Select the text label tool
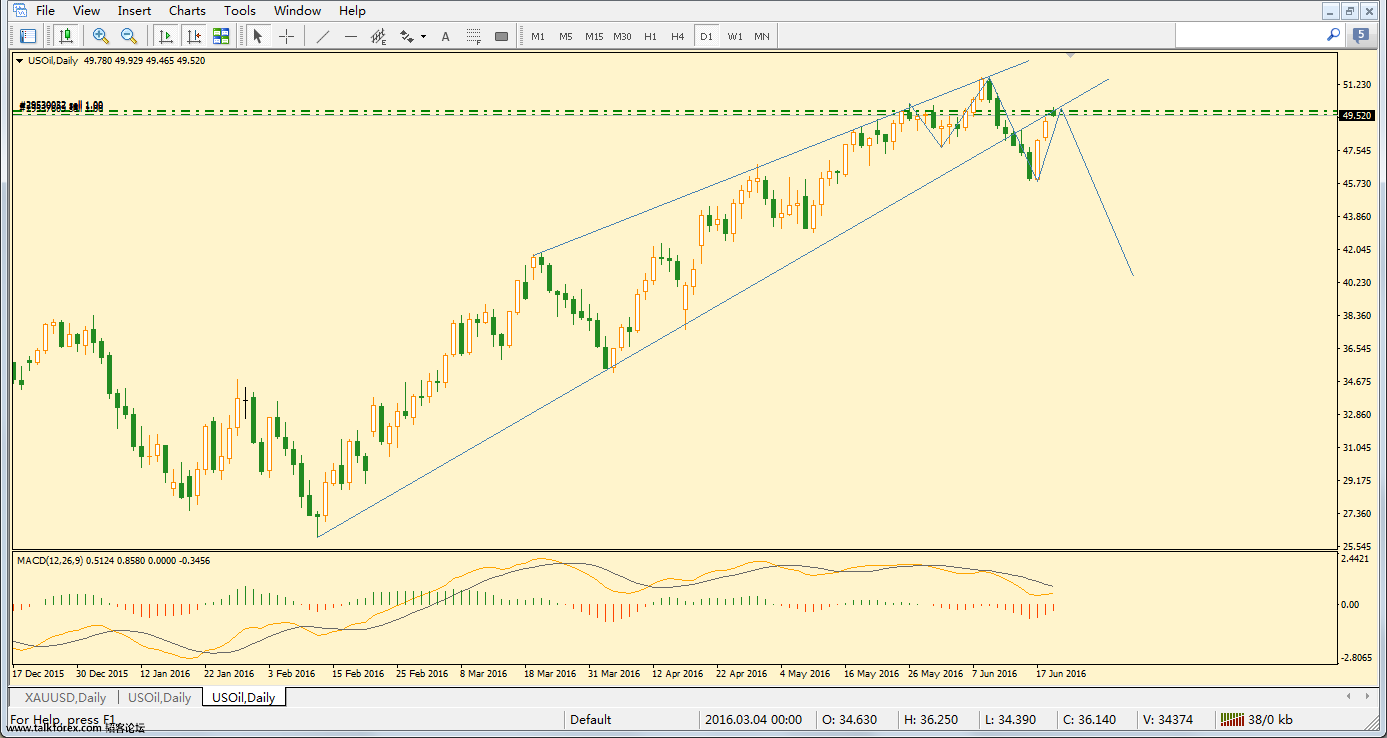Image resolution: width=1387 pixels, height=738 pixels. click(x=474, y=36)
